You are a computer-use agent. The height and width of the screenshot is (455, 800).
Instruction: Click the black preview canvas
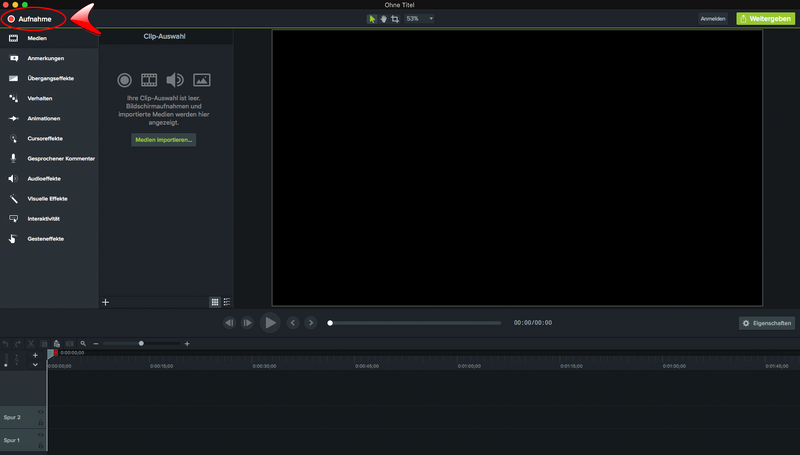click(517, 168)
